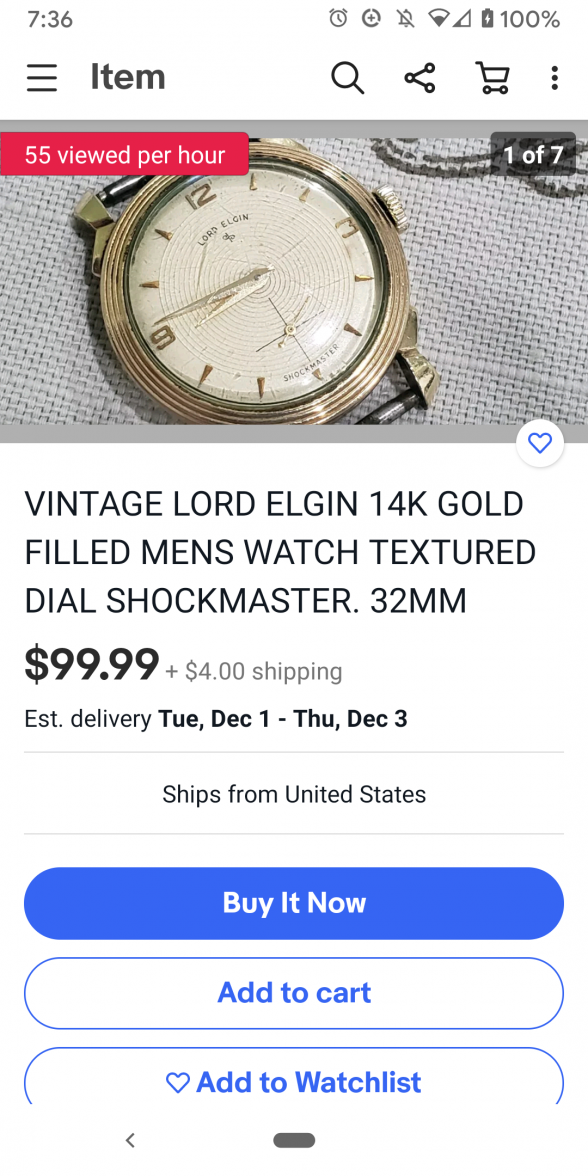This screenshot has width=588, height=1176.
Task: View the $4.00 shipping details
Action: [254, 670]
